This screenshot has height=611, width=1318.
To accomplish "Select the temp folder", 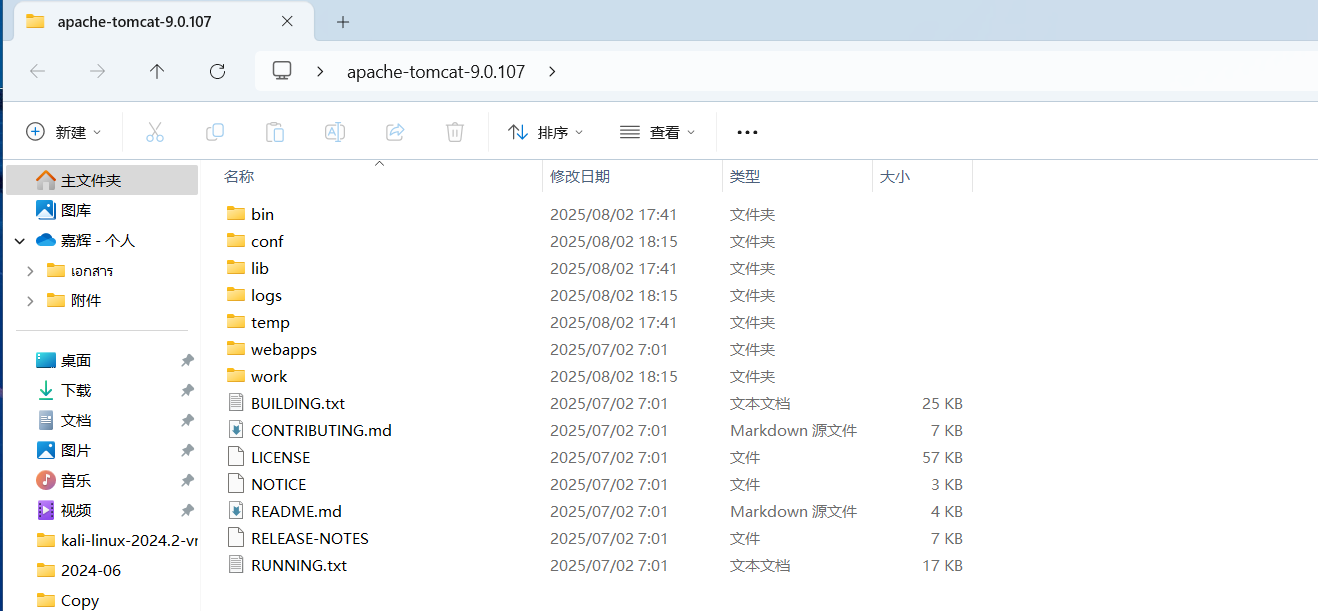I will [270, 322].
